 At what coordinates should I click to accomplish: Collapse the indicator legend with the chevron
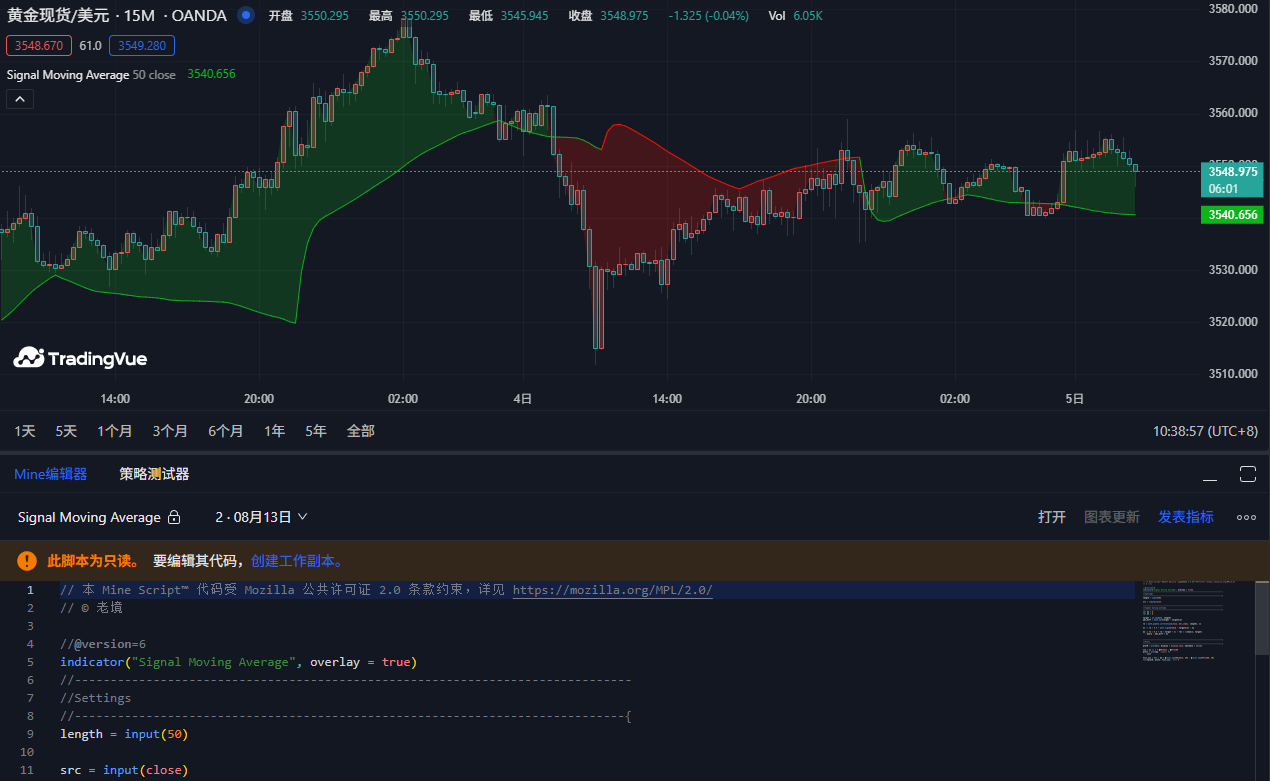(x=20, y=99)
